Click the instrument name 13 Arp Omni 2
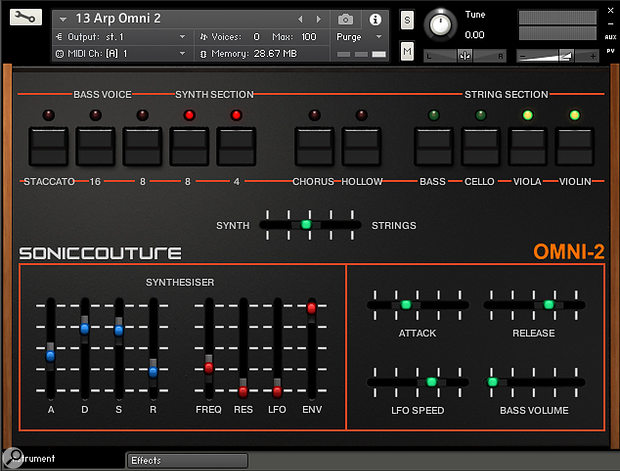This screenshot has height=471, width=620. tap(118, 19)
